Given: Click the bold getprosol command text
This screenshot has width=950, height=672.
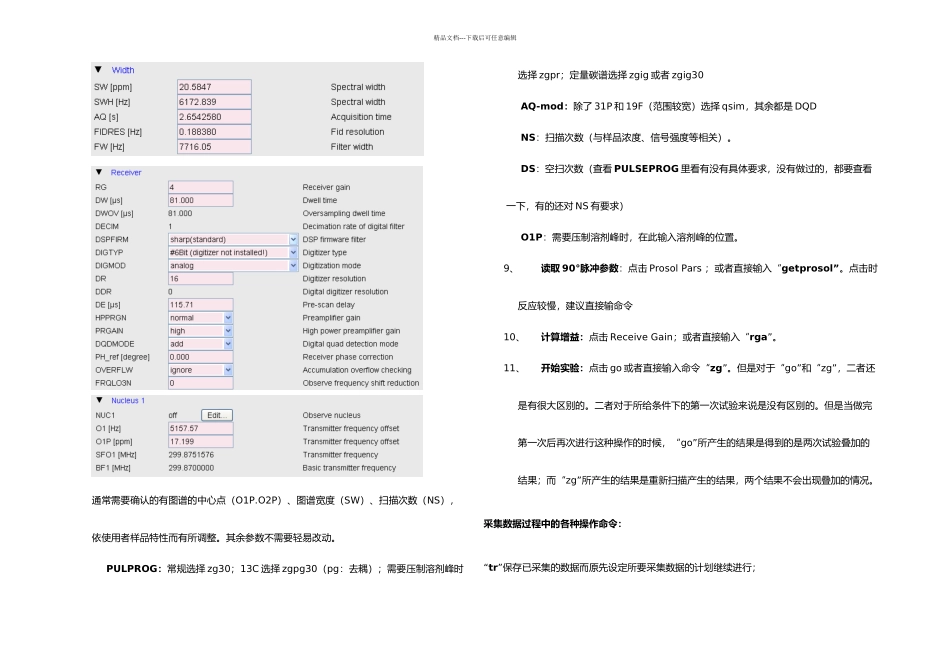Looking at the screenshot, I should pyautogui.click(x=809, y=268).
